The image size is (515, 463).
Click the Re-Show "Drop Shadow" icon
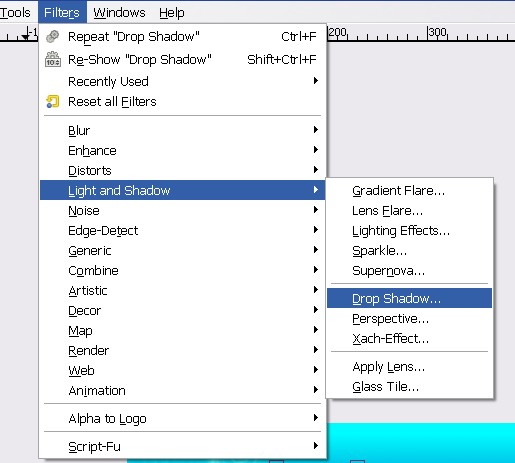pos(53,59)
